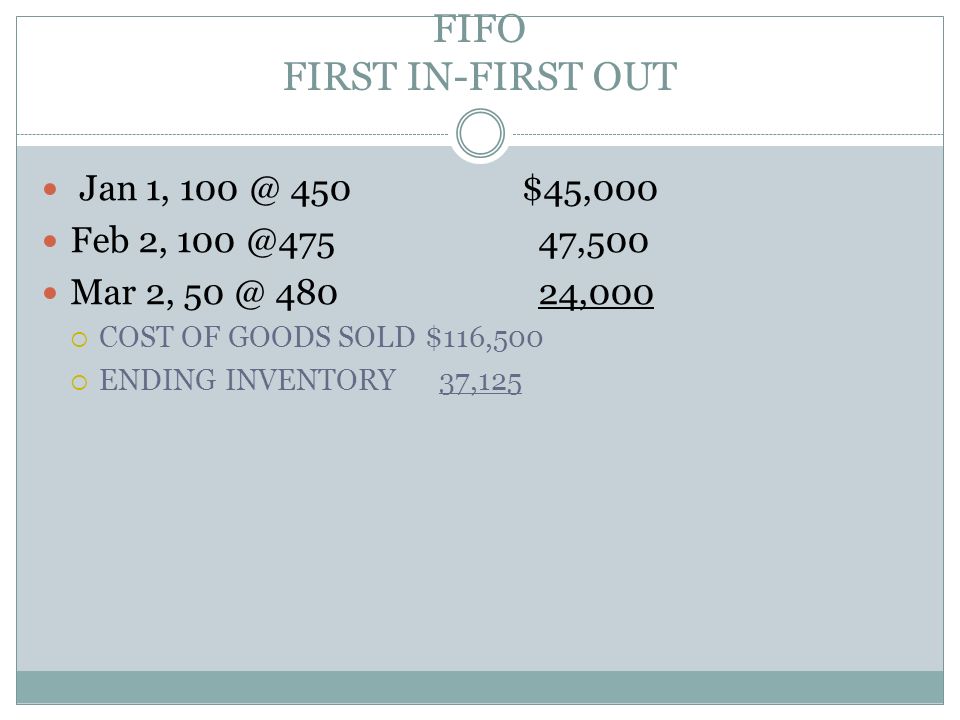Click the orange bullet beside Jan 1

50,189
